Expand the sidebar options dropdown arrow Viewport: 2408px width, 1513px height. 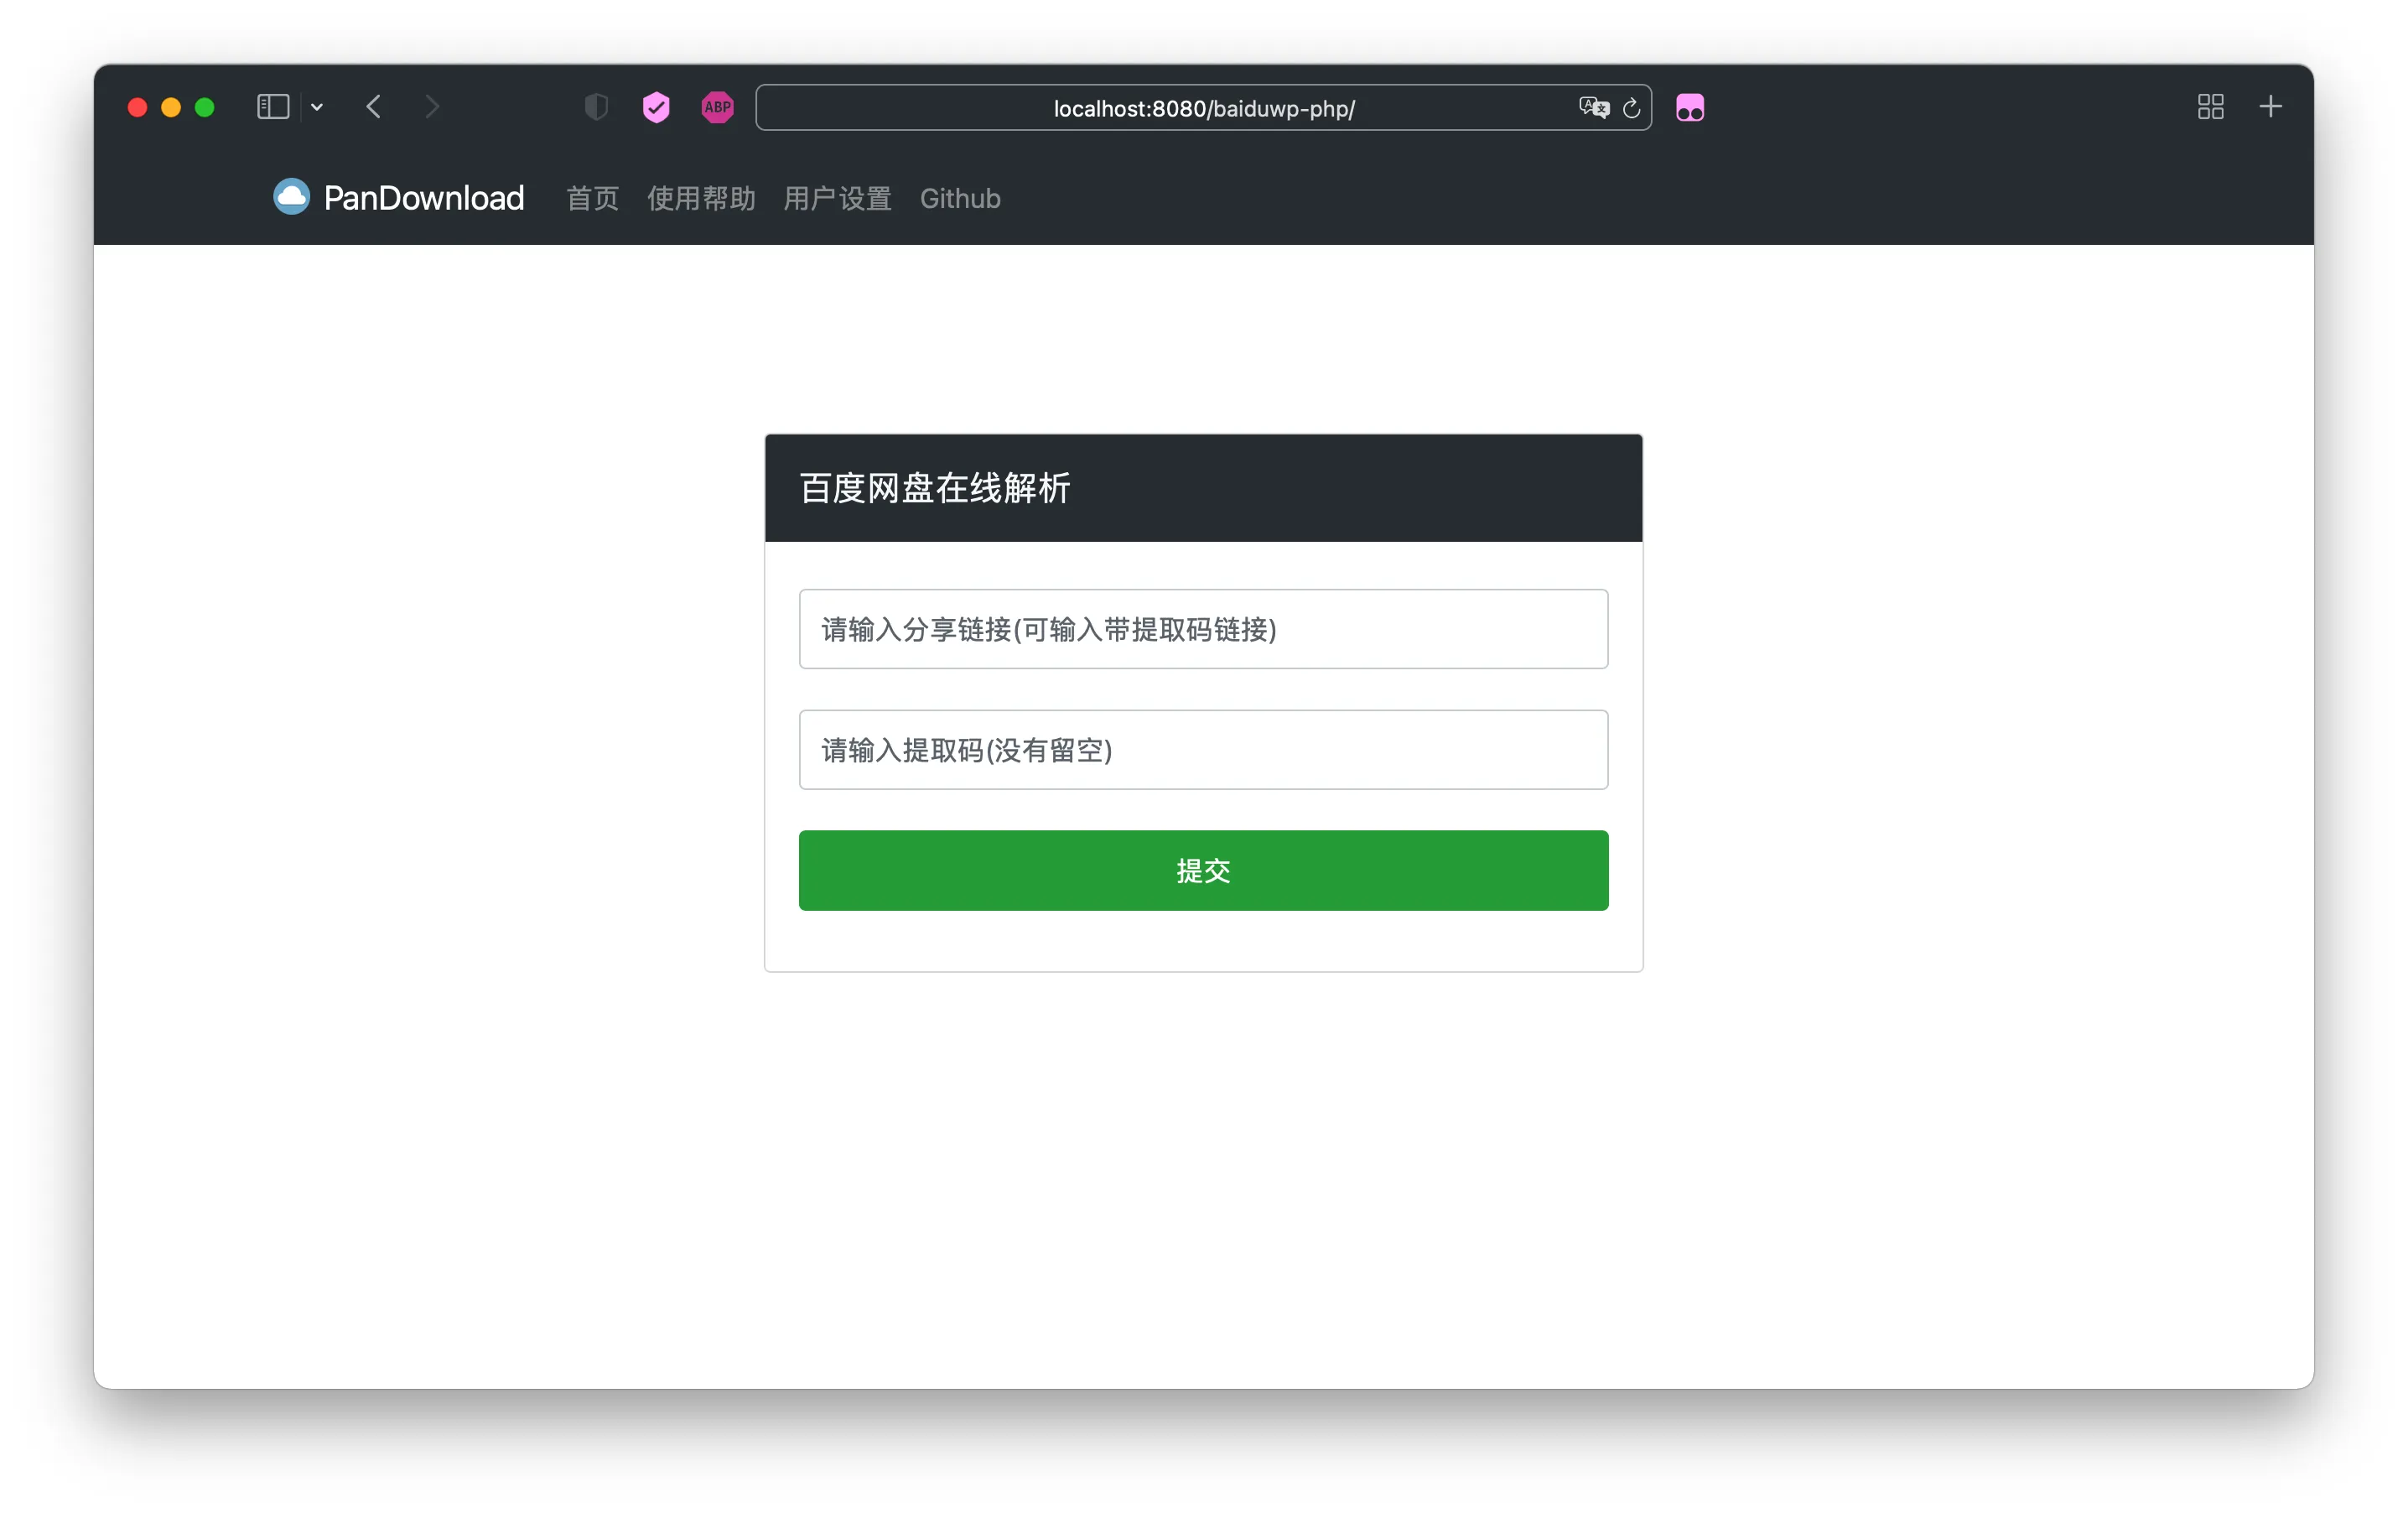point(317,107)
